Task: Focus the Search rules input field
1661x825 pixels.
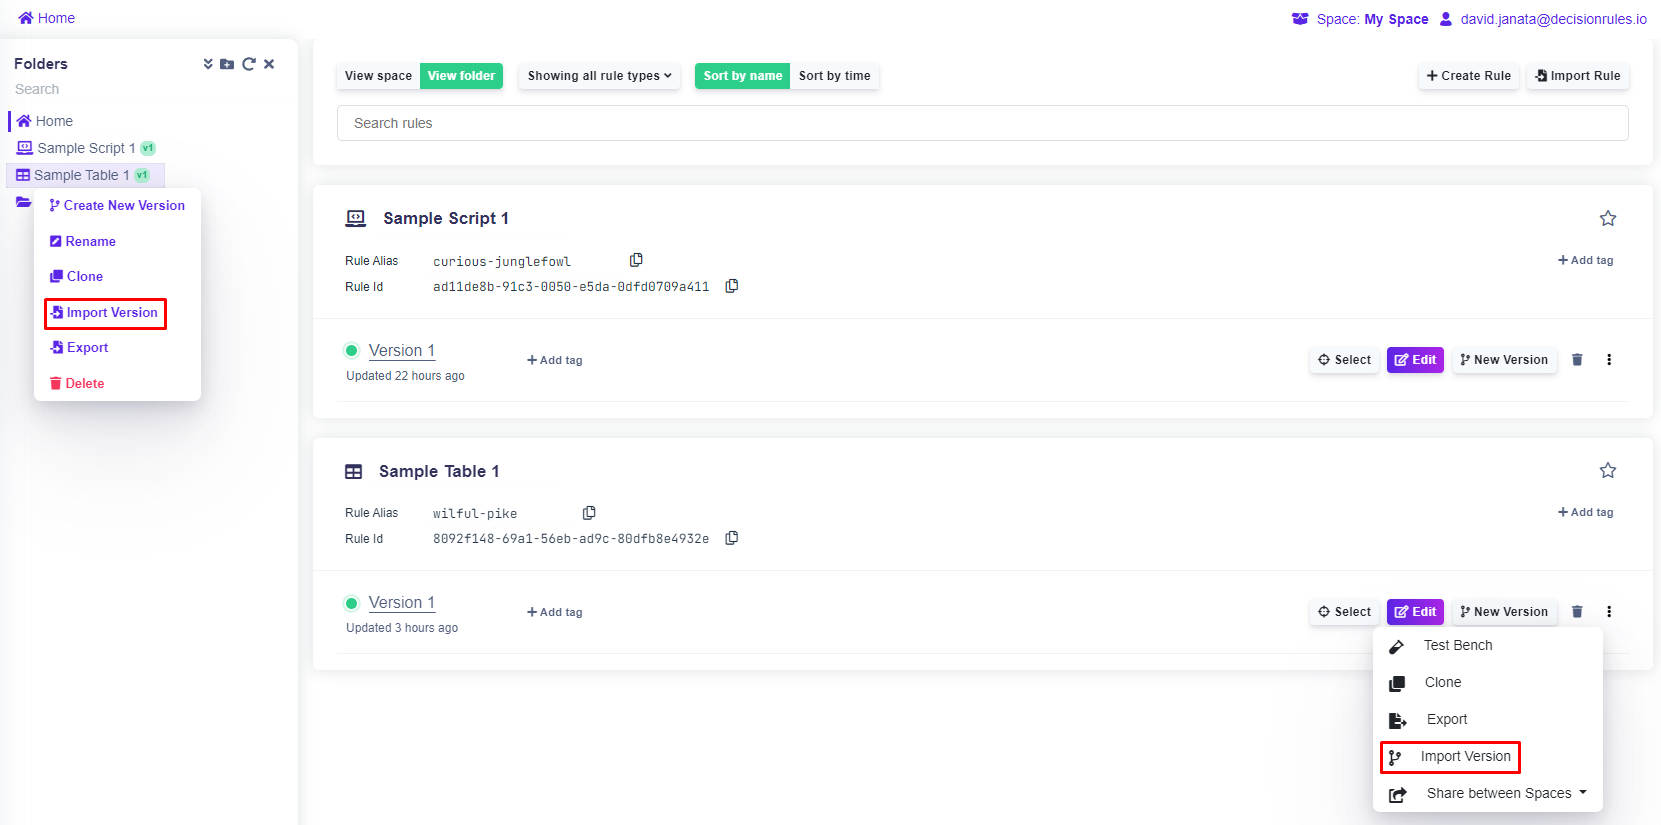Action: coord(982,123)
